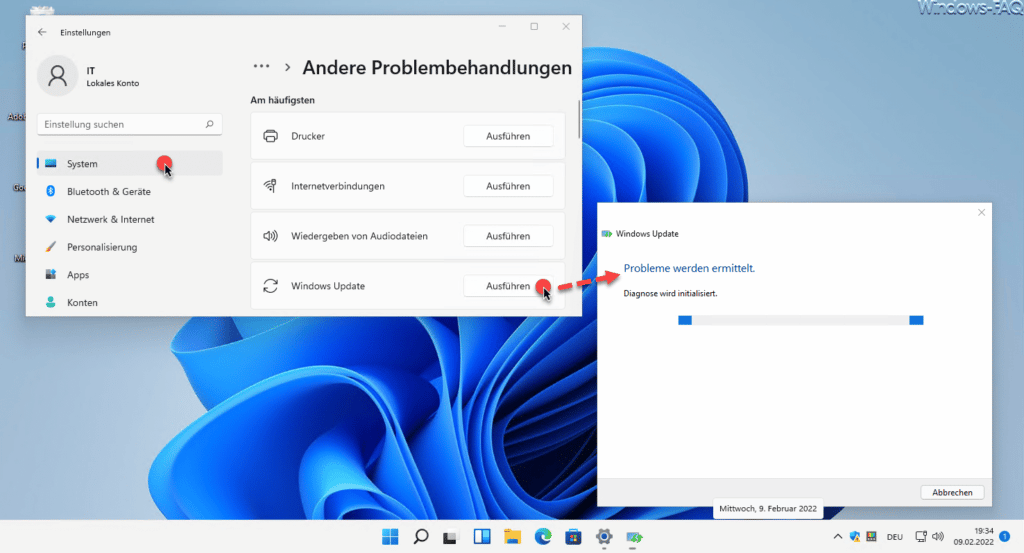
Task: Click the diagnosis progress bar
Action: 801,320
